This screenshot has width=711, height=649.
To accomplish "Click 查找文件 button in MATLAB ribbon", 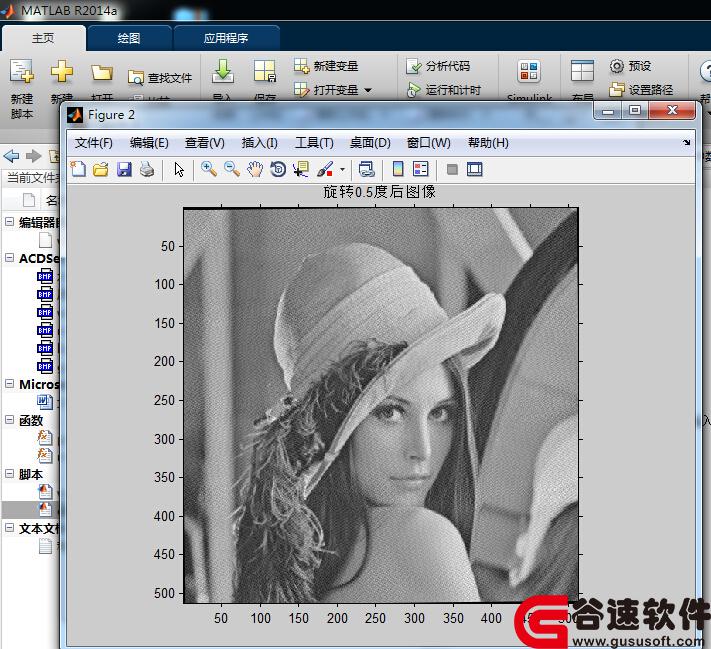I will (160, 78).
